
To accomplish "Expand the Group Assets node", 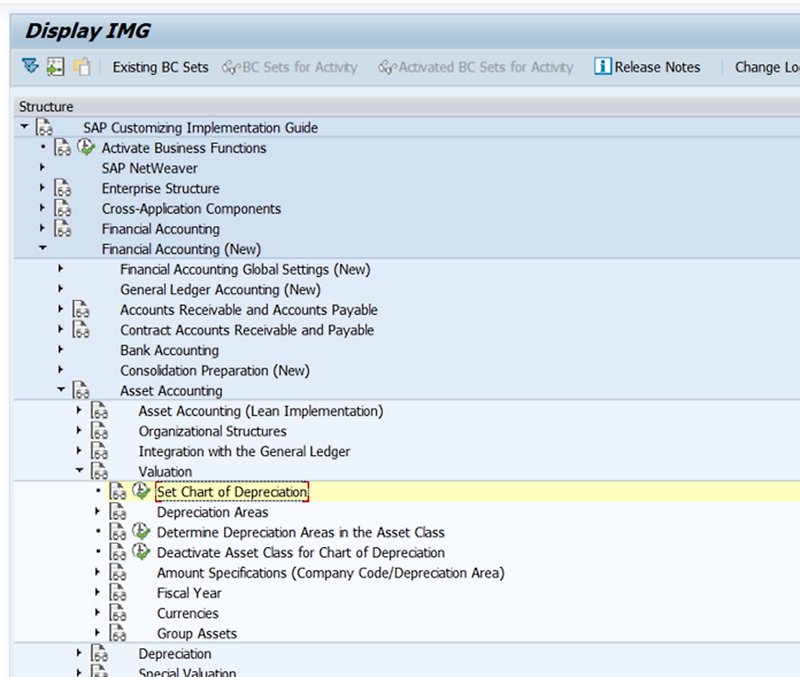I will tap(97, 633).
